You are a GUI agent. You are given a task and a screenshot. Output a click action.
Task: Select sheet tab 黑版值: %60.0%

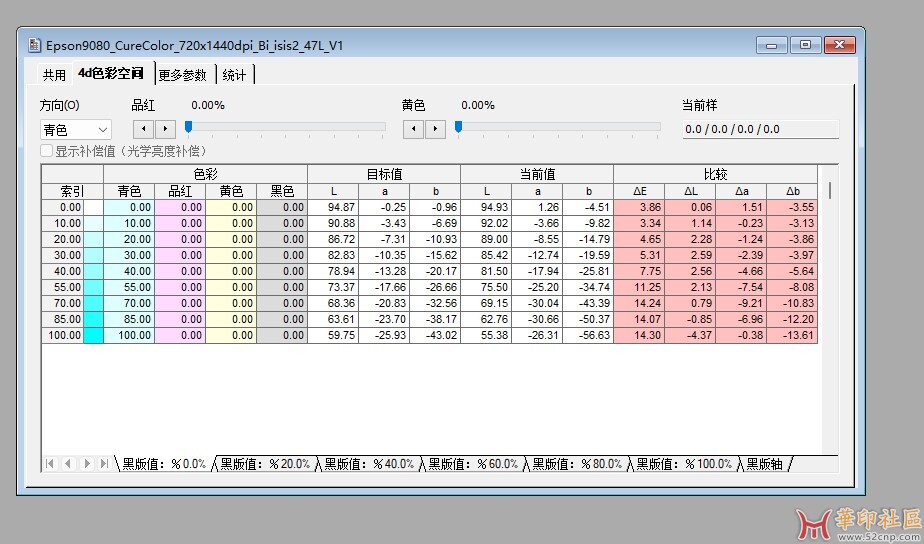(473, 464)
